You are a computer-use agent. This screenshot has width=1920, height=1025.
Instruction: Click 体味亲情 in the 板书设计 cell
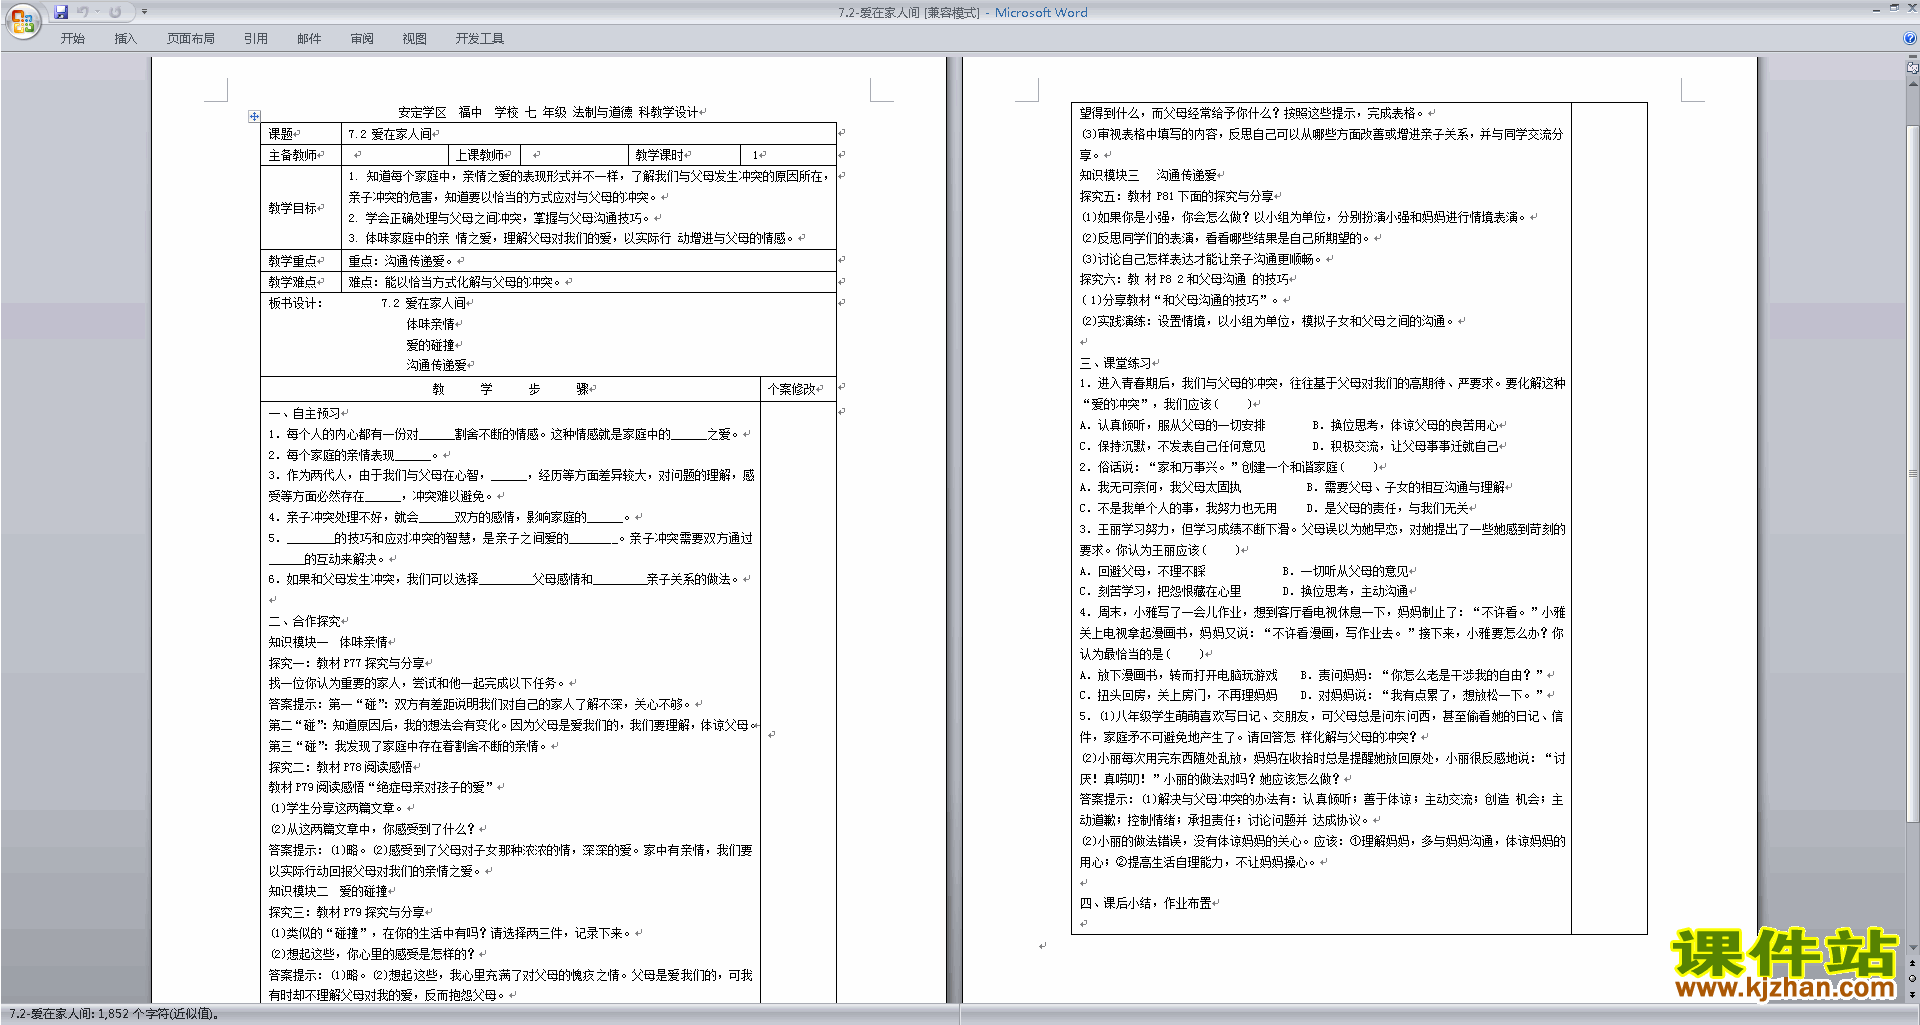431,324
